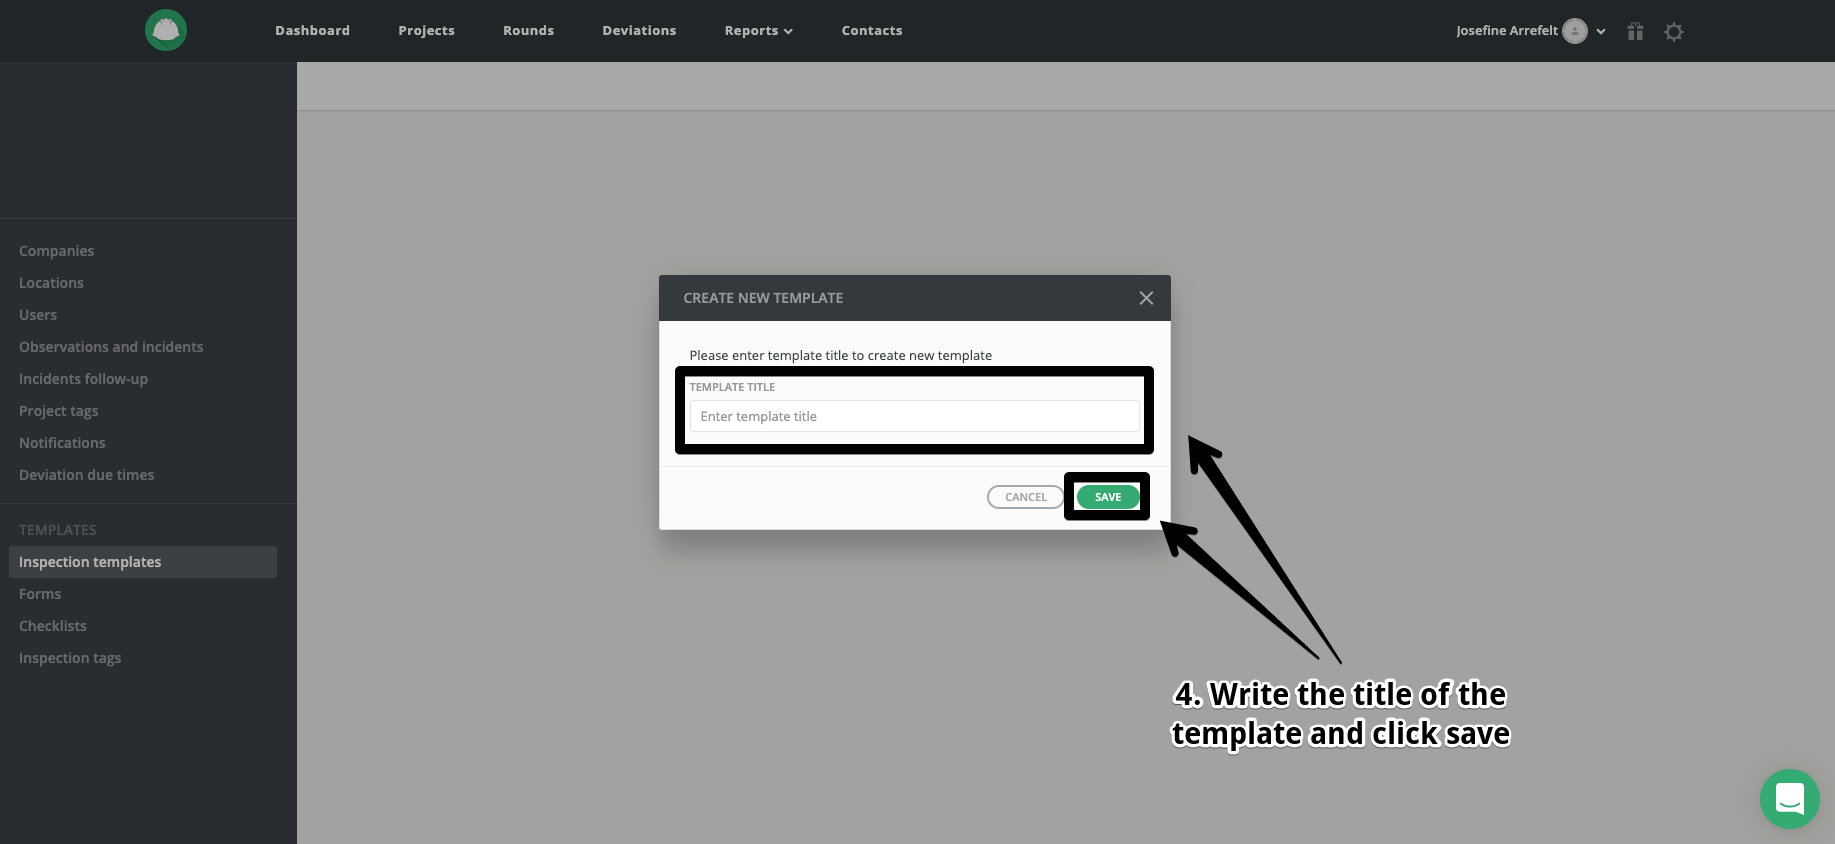Open Contacts in top navigation

[872, 31]
